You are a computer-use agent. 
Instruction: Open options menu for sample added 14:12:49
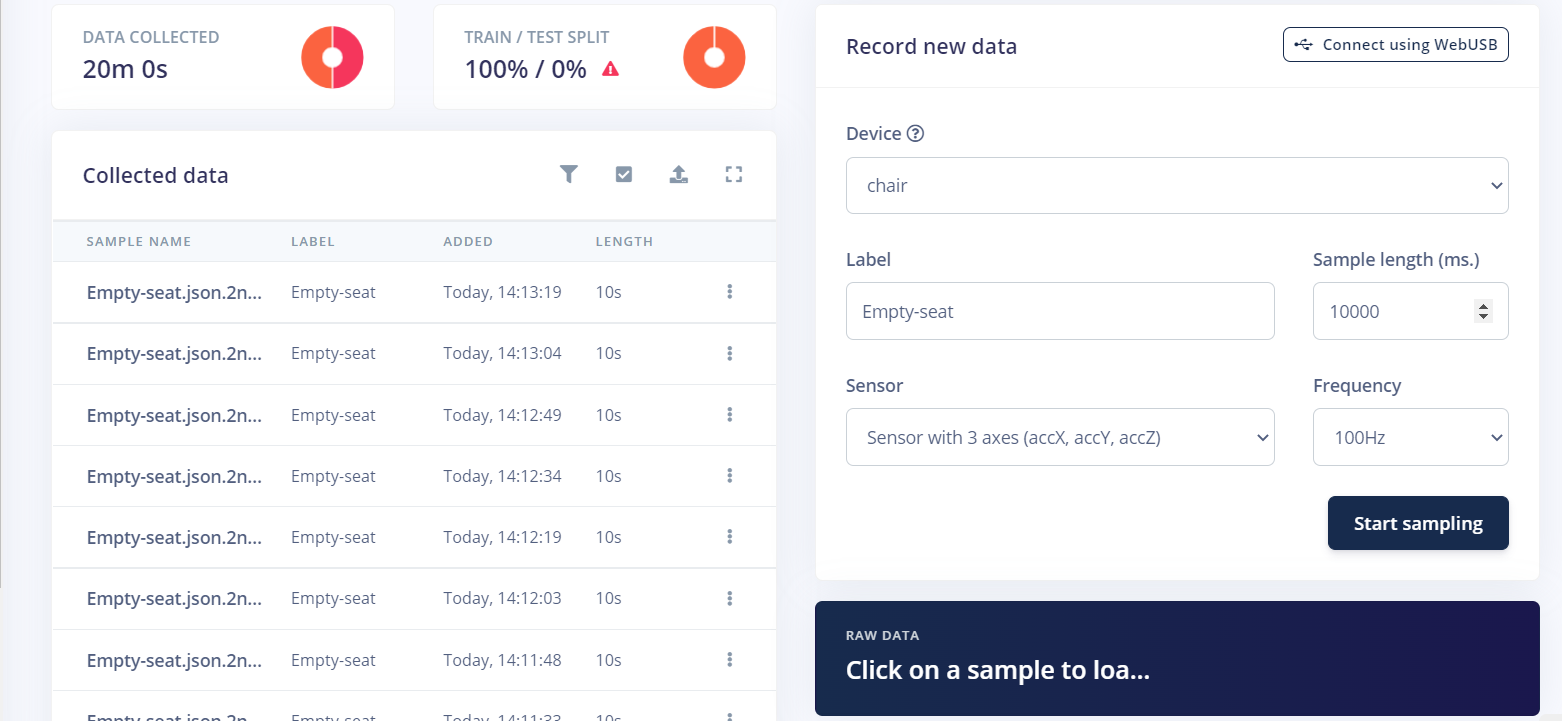pyautogui.click(x=730, y=415)
